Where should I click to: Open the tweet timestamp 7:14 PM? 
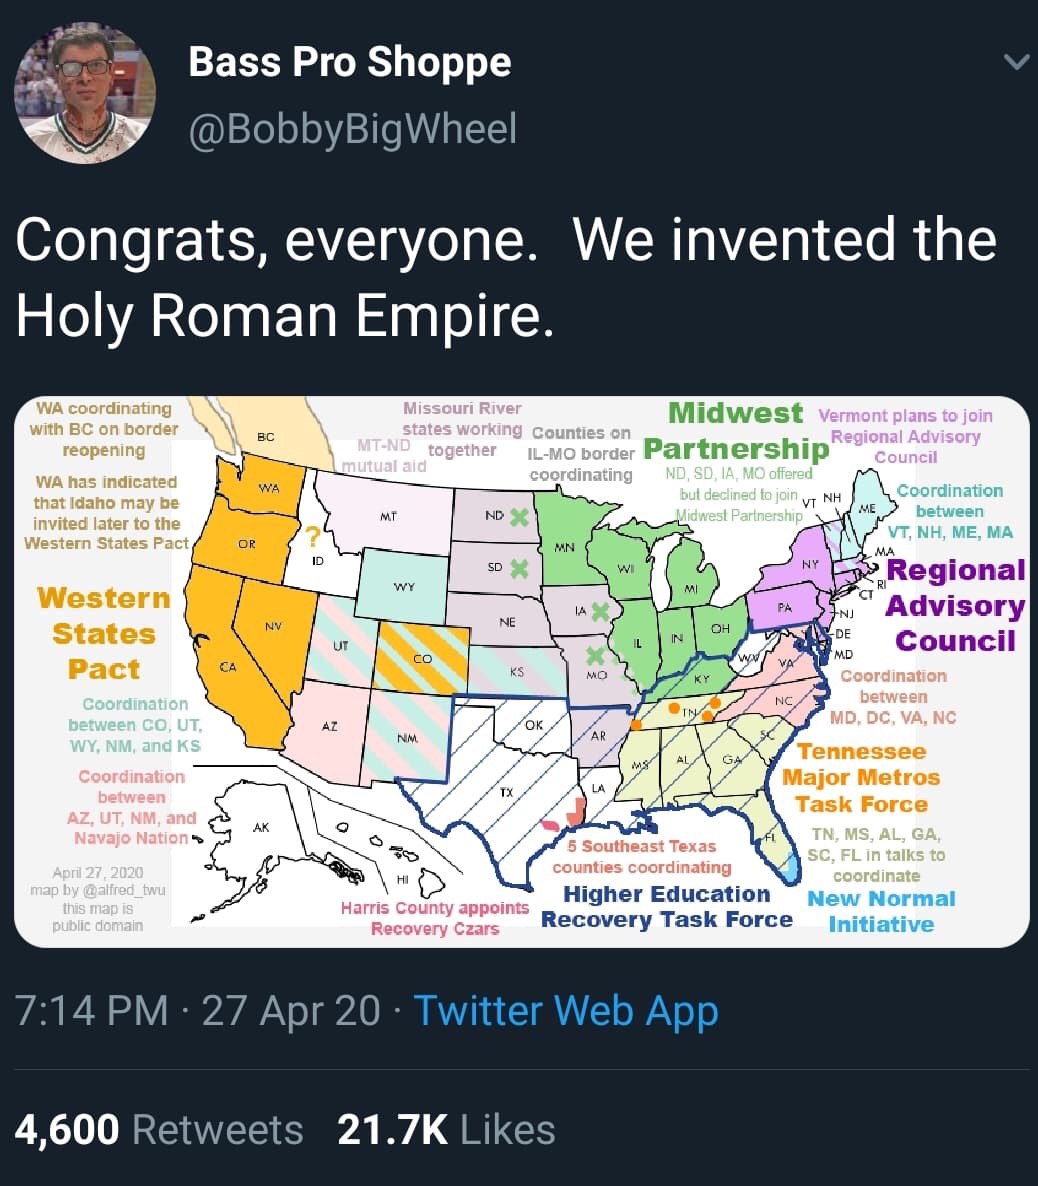click(92, 1011)
